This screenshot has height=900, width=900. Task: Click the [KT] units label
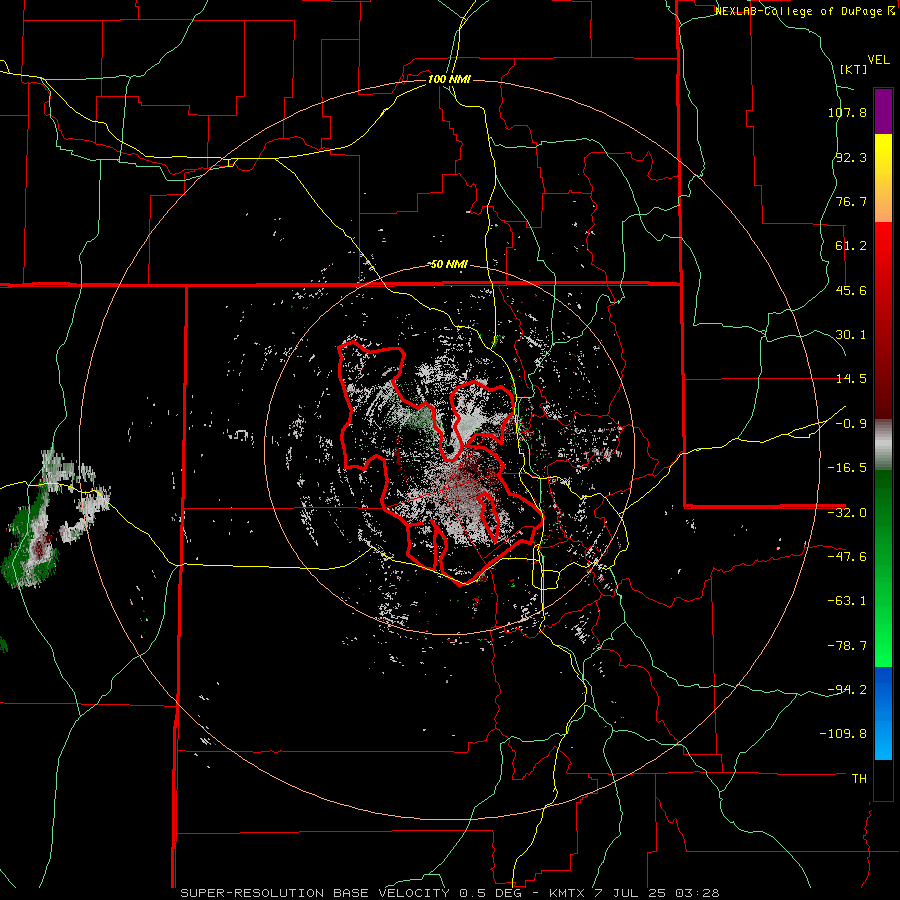click(854, 69)
